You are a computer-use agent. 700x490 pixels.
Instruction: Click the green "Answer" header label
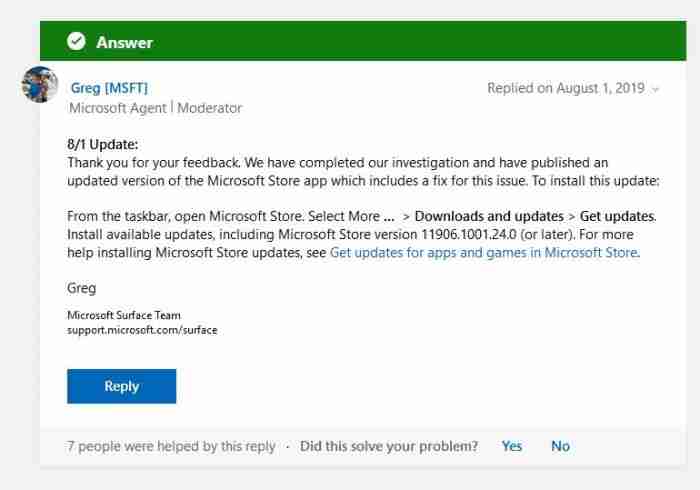pyautogui.click(x=124, y=42)
